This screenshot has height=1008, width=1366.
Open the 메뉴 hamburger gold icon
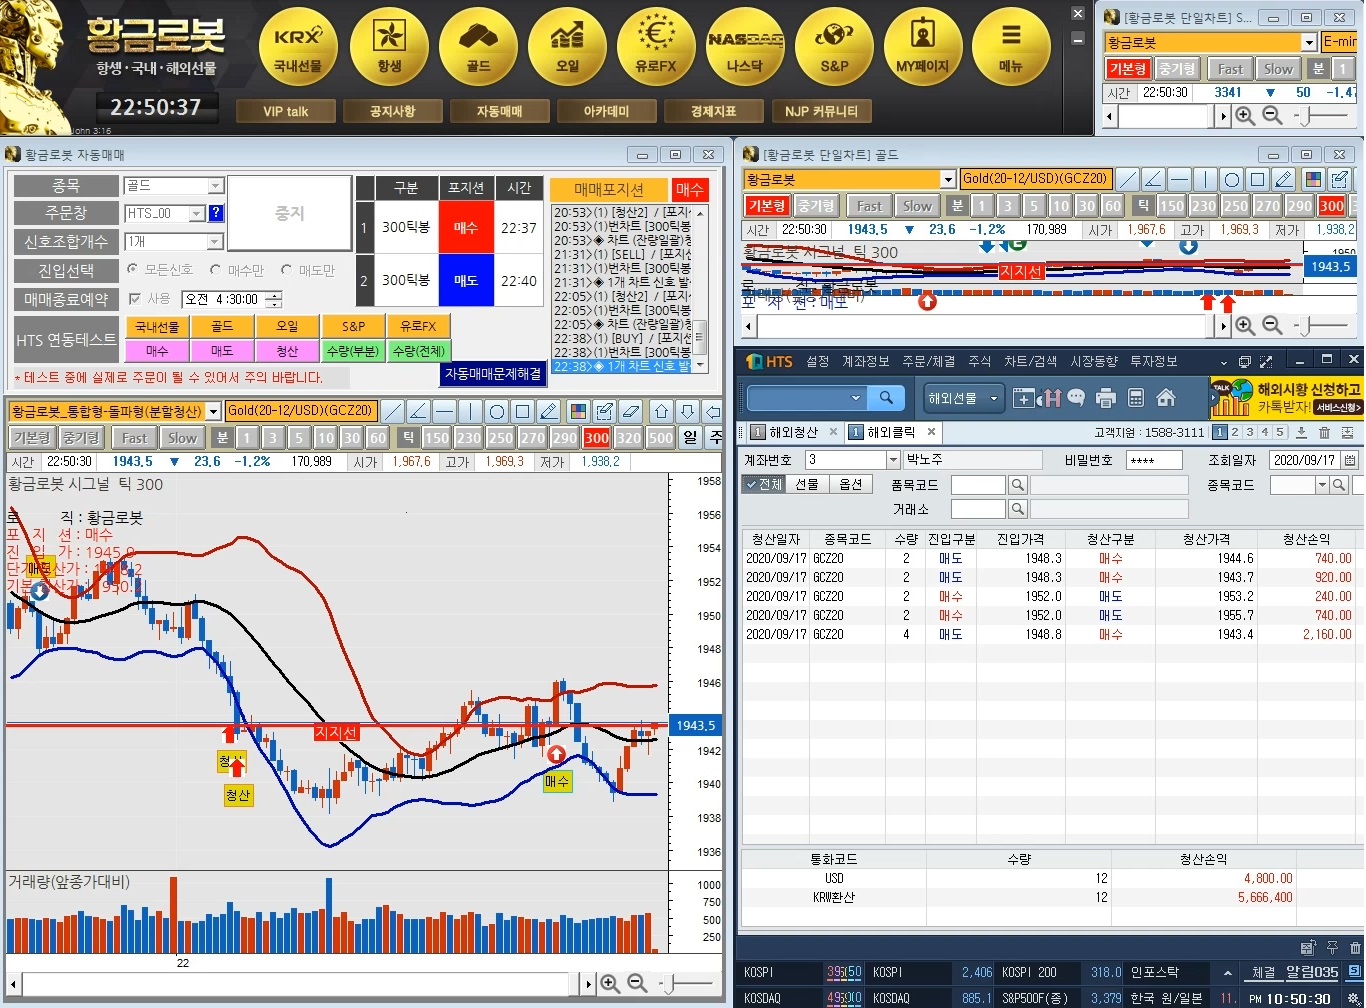tap(1011, 46)
